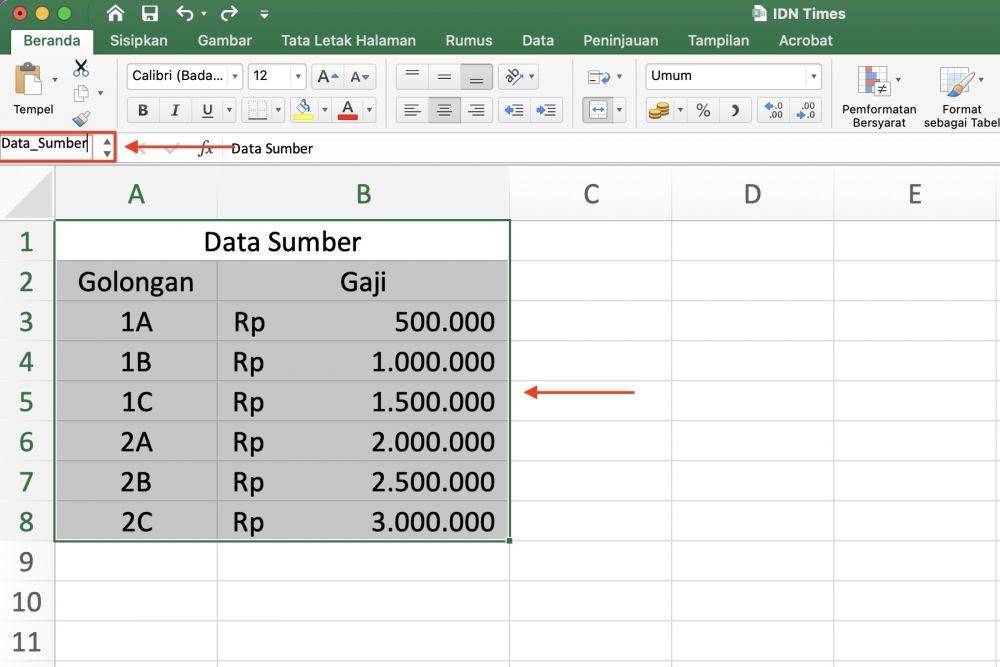Viewport: 1000px width, 667px height.
Task: Apply the yellow fill color bucket
Action: (x=304, y=110)
